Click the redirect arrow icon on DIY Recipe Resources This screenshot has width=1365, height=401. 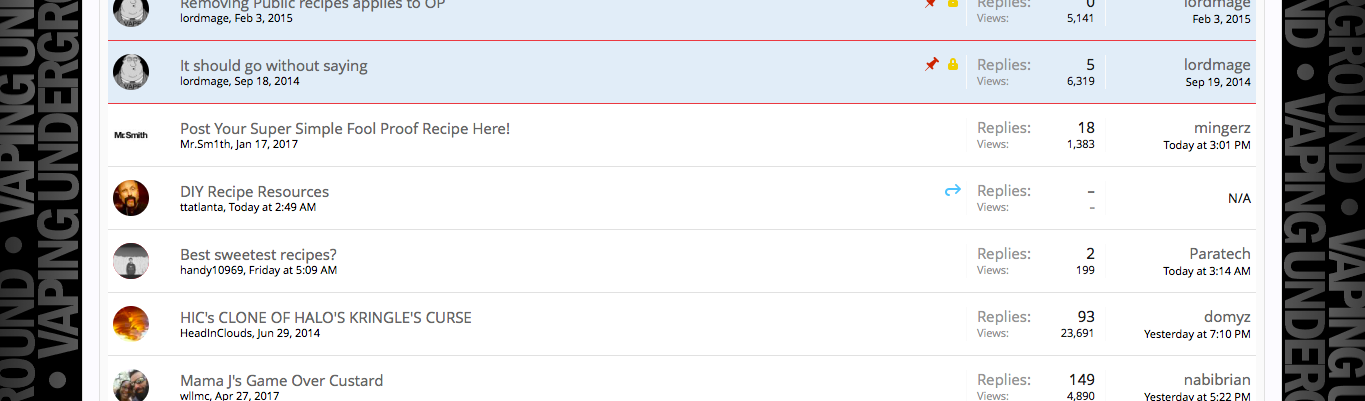(x=952, y=190)
